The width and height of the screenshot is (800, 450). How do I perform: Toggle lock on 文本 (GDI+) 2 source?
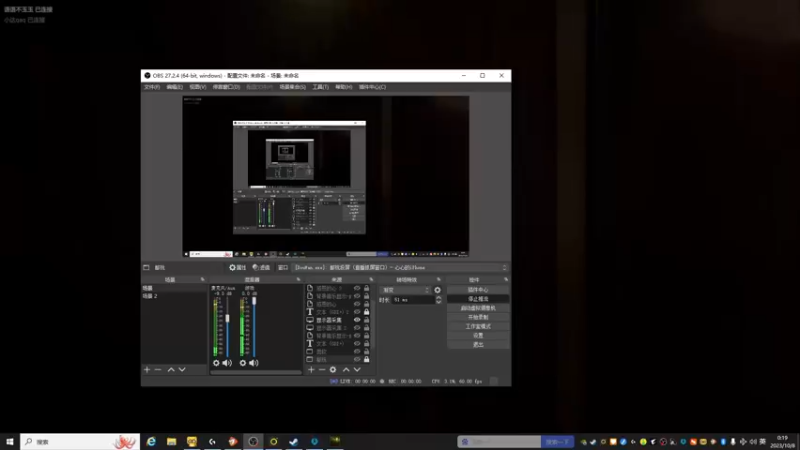click(366, 312)
